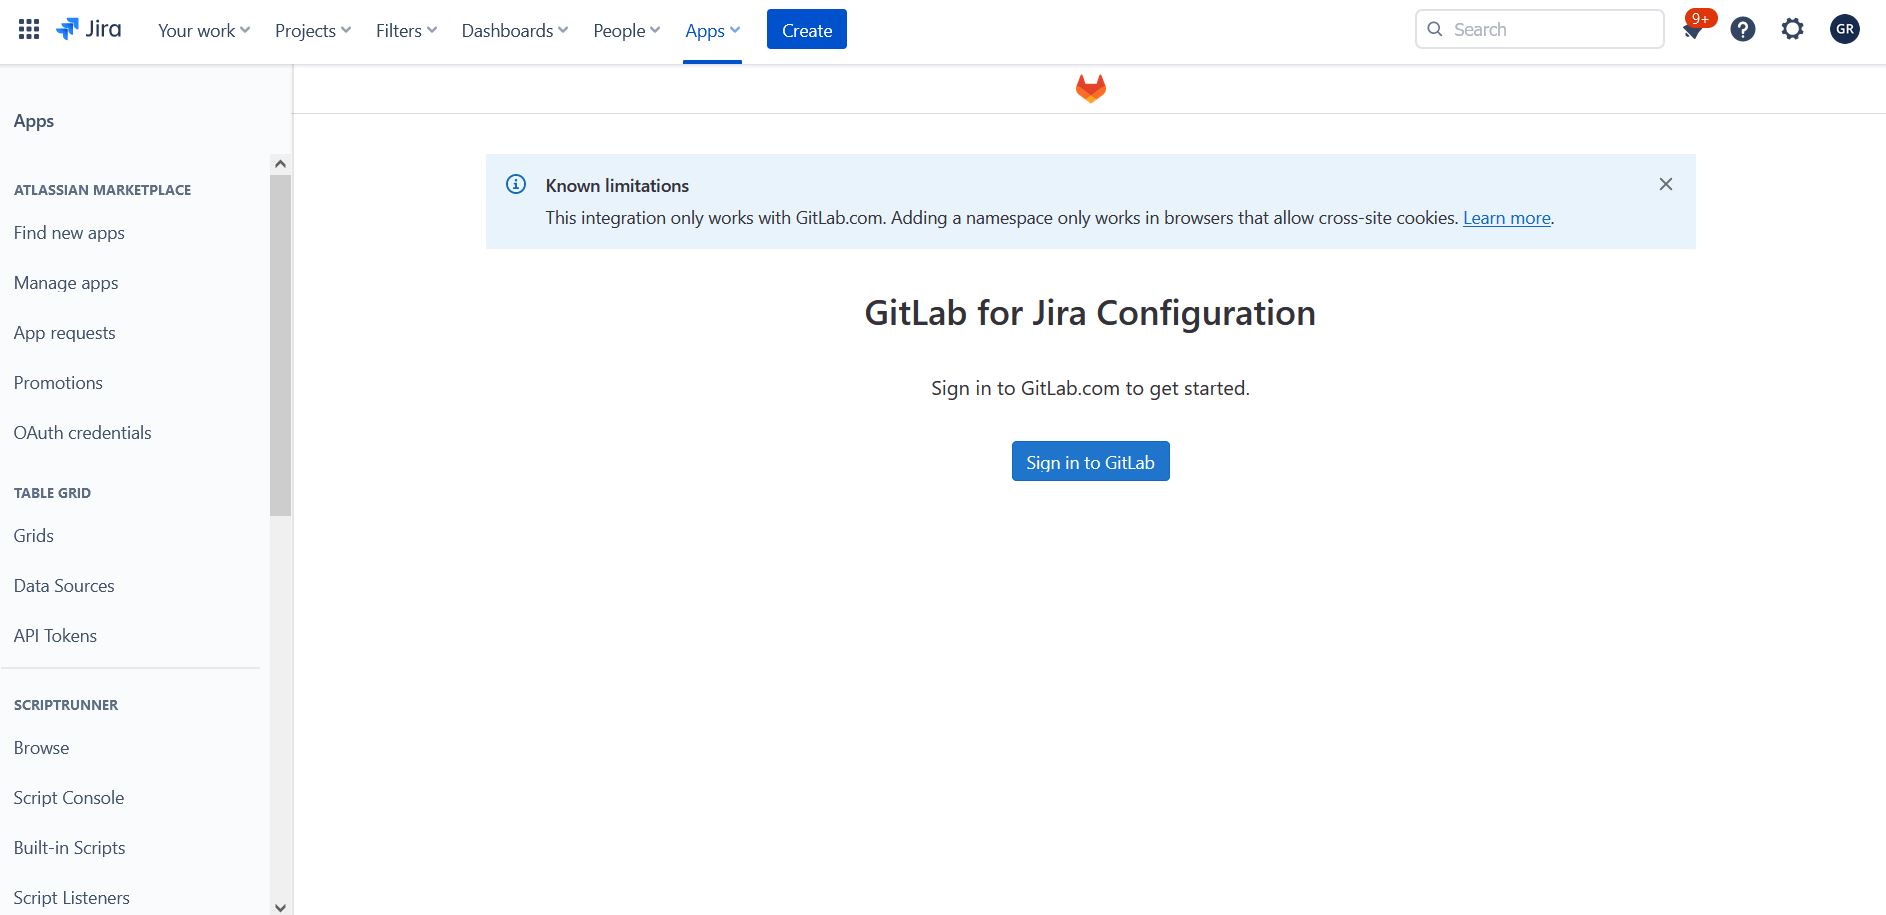
Task: Open notifications with the bell icon
Action: (1692, 29)
